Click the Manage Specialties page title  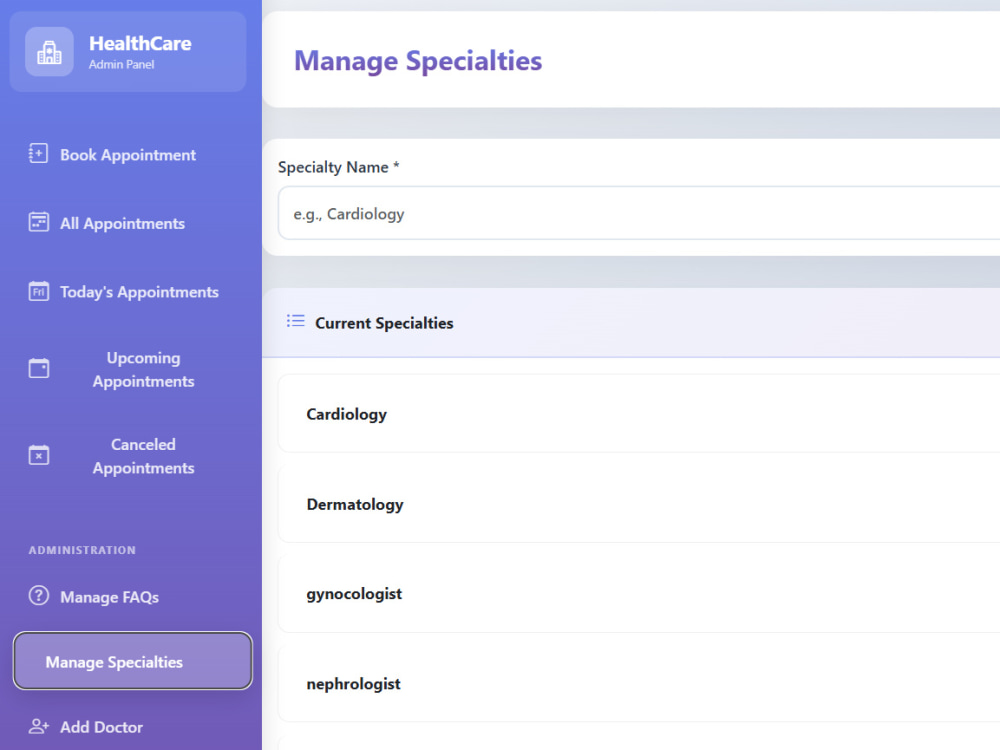[x=418, y=61]
